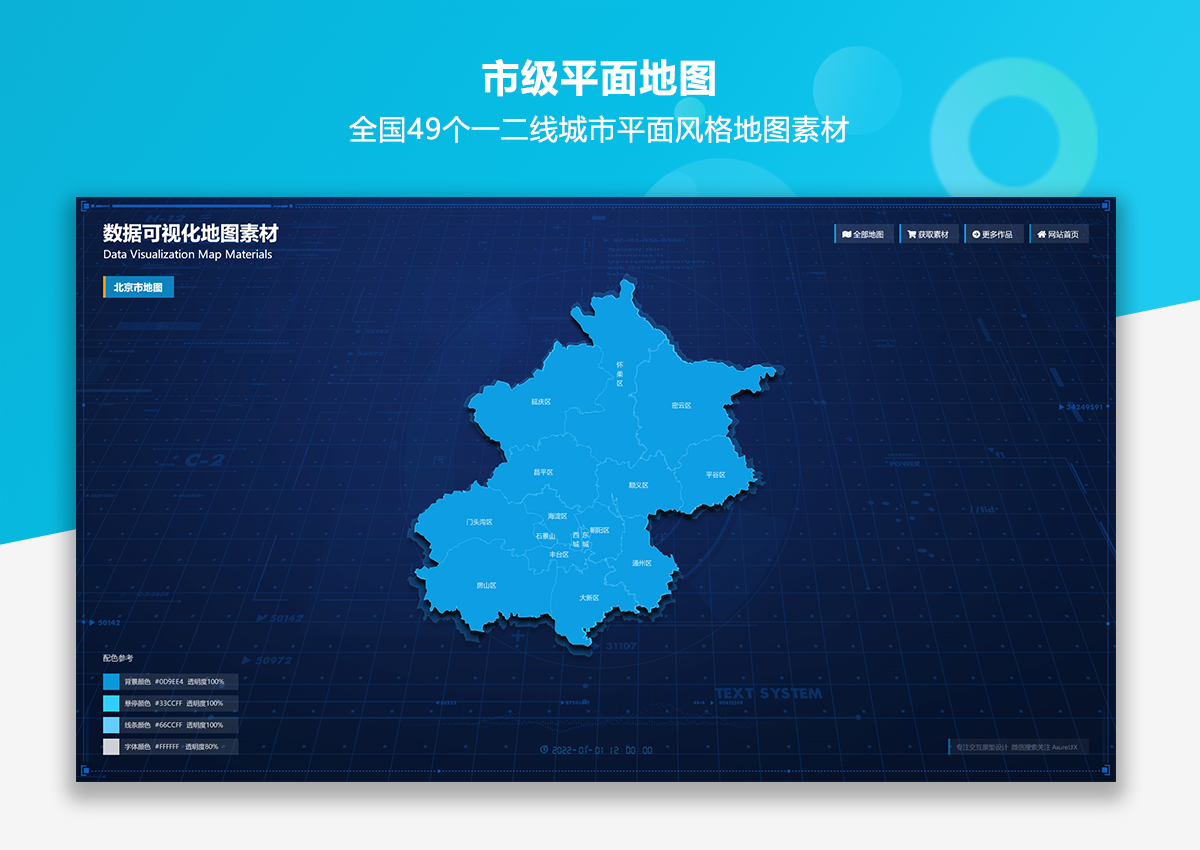Click the circled arrow icon for 更多作品
The image size is (1200, 850).
click(975, 235)
